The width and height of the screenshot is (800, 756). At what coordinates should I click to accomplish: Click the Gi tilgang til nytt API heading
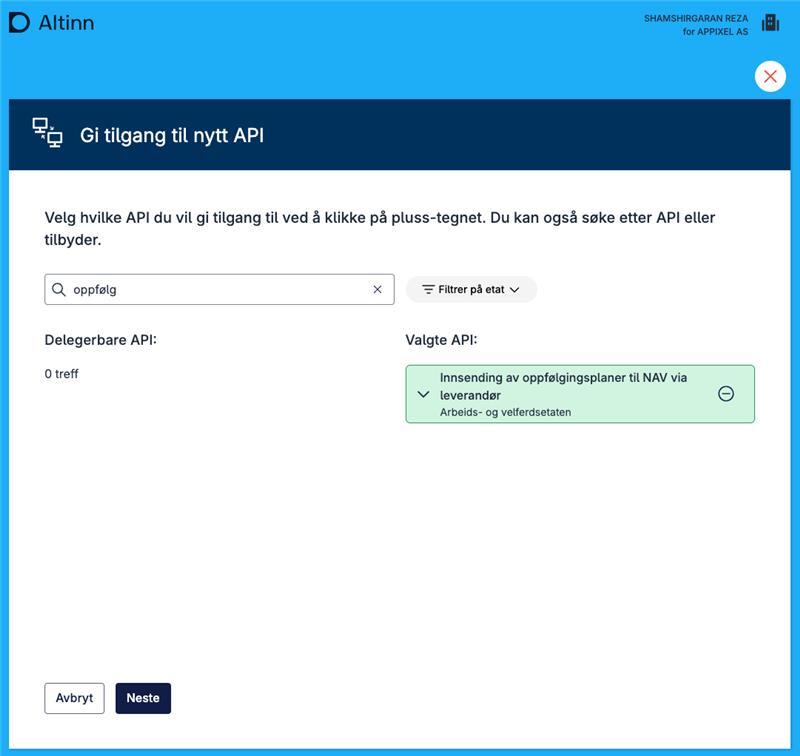(172, 135)
